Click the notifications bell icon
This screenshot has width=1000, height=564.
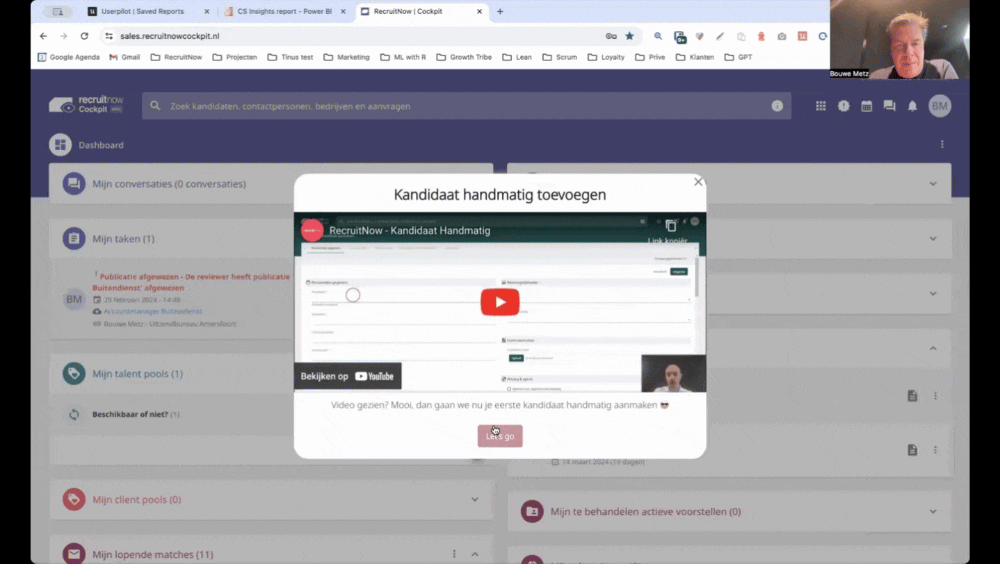pos(912,106)
